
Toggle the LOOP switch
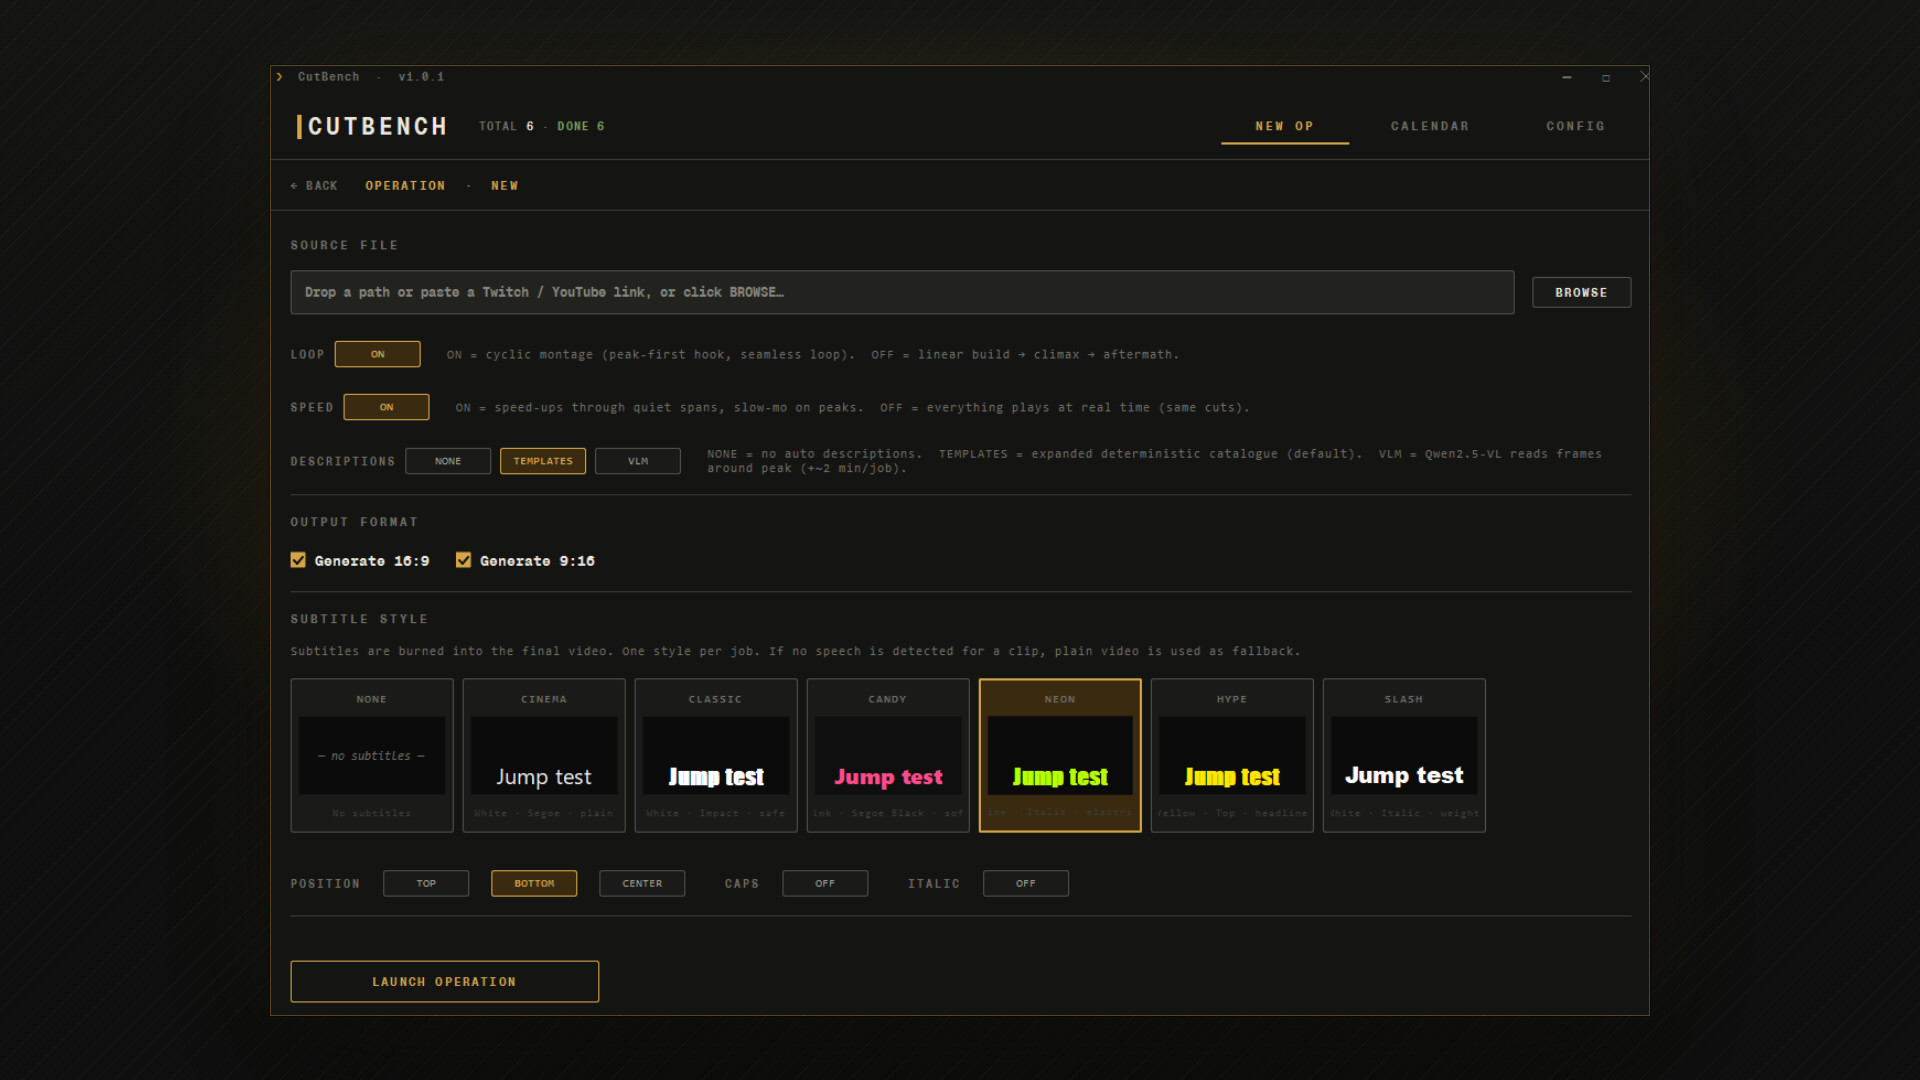point(377,354)
